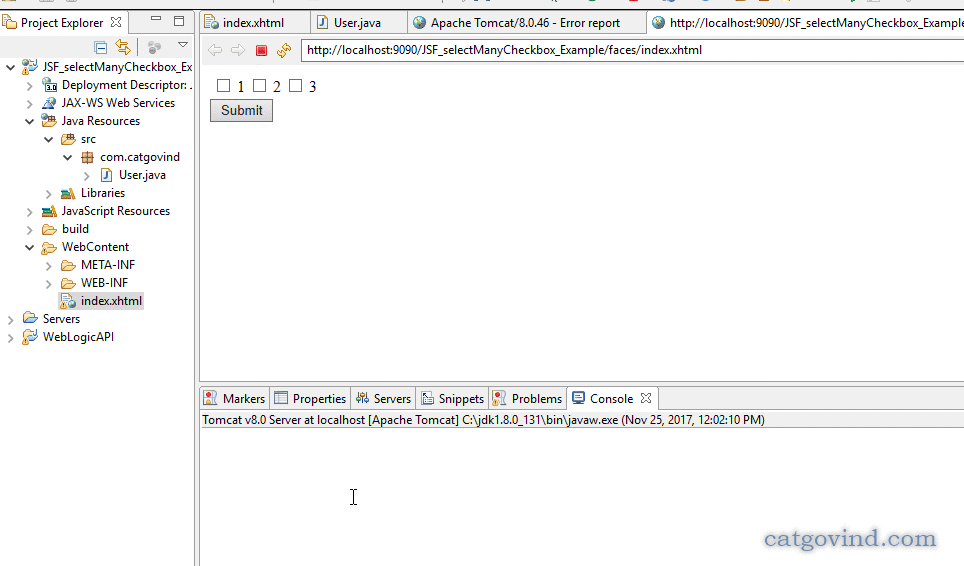Image resolution: width=964 pixels, height=566 pixels.
Task: Click Project Explorer view title
Action: (62, 23)
